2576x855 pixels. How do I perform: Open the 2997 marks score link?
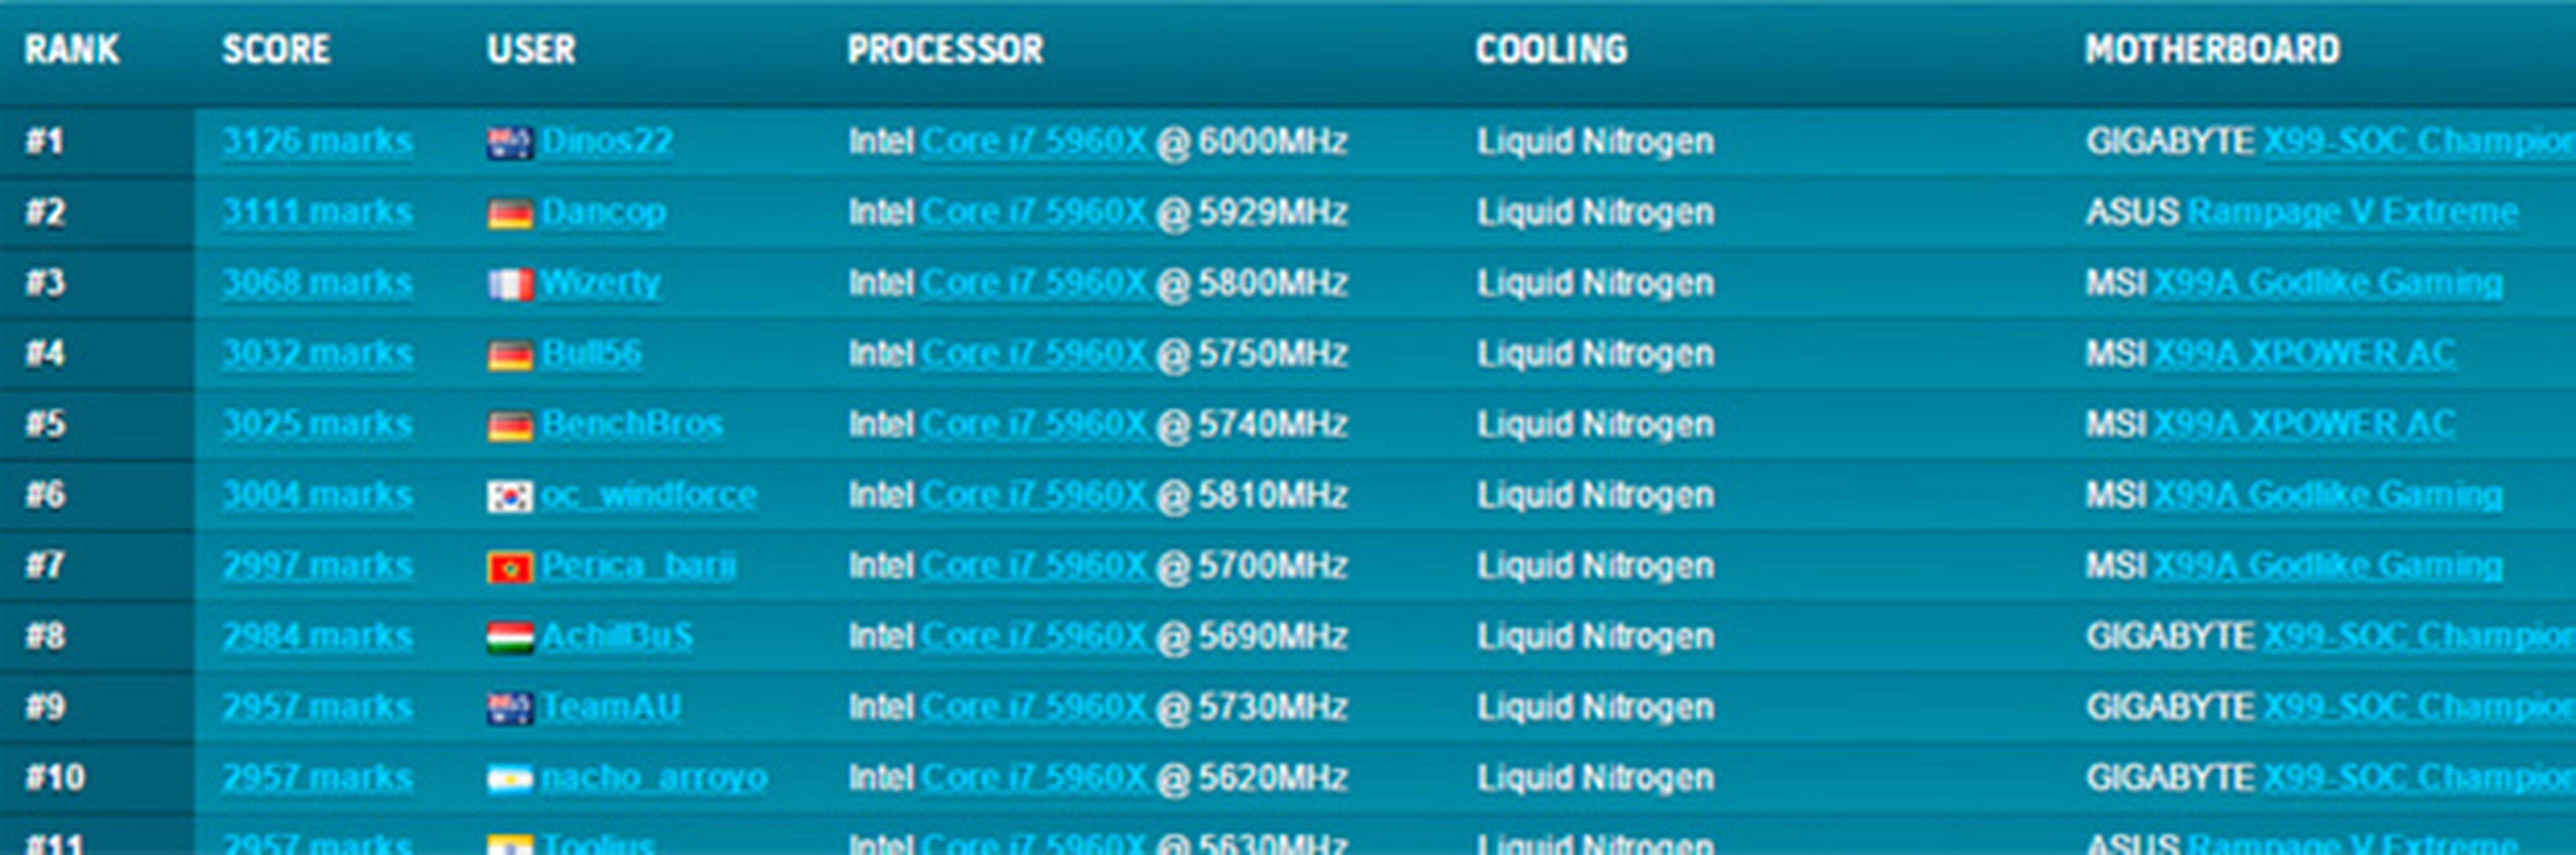(x=317, y=566)
